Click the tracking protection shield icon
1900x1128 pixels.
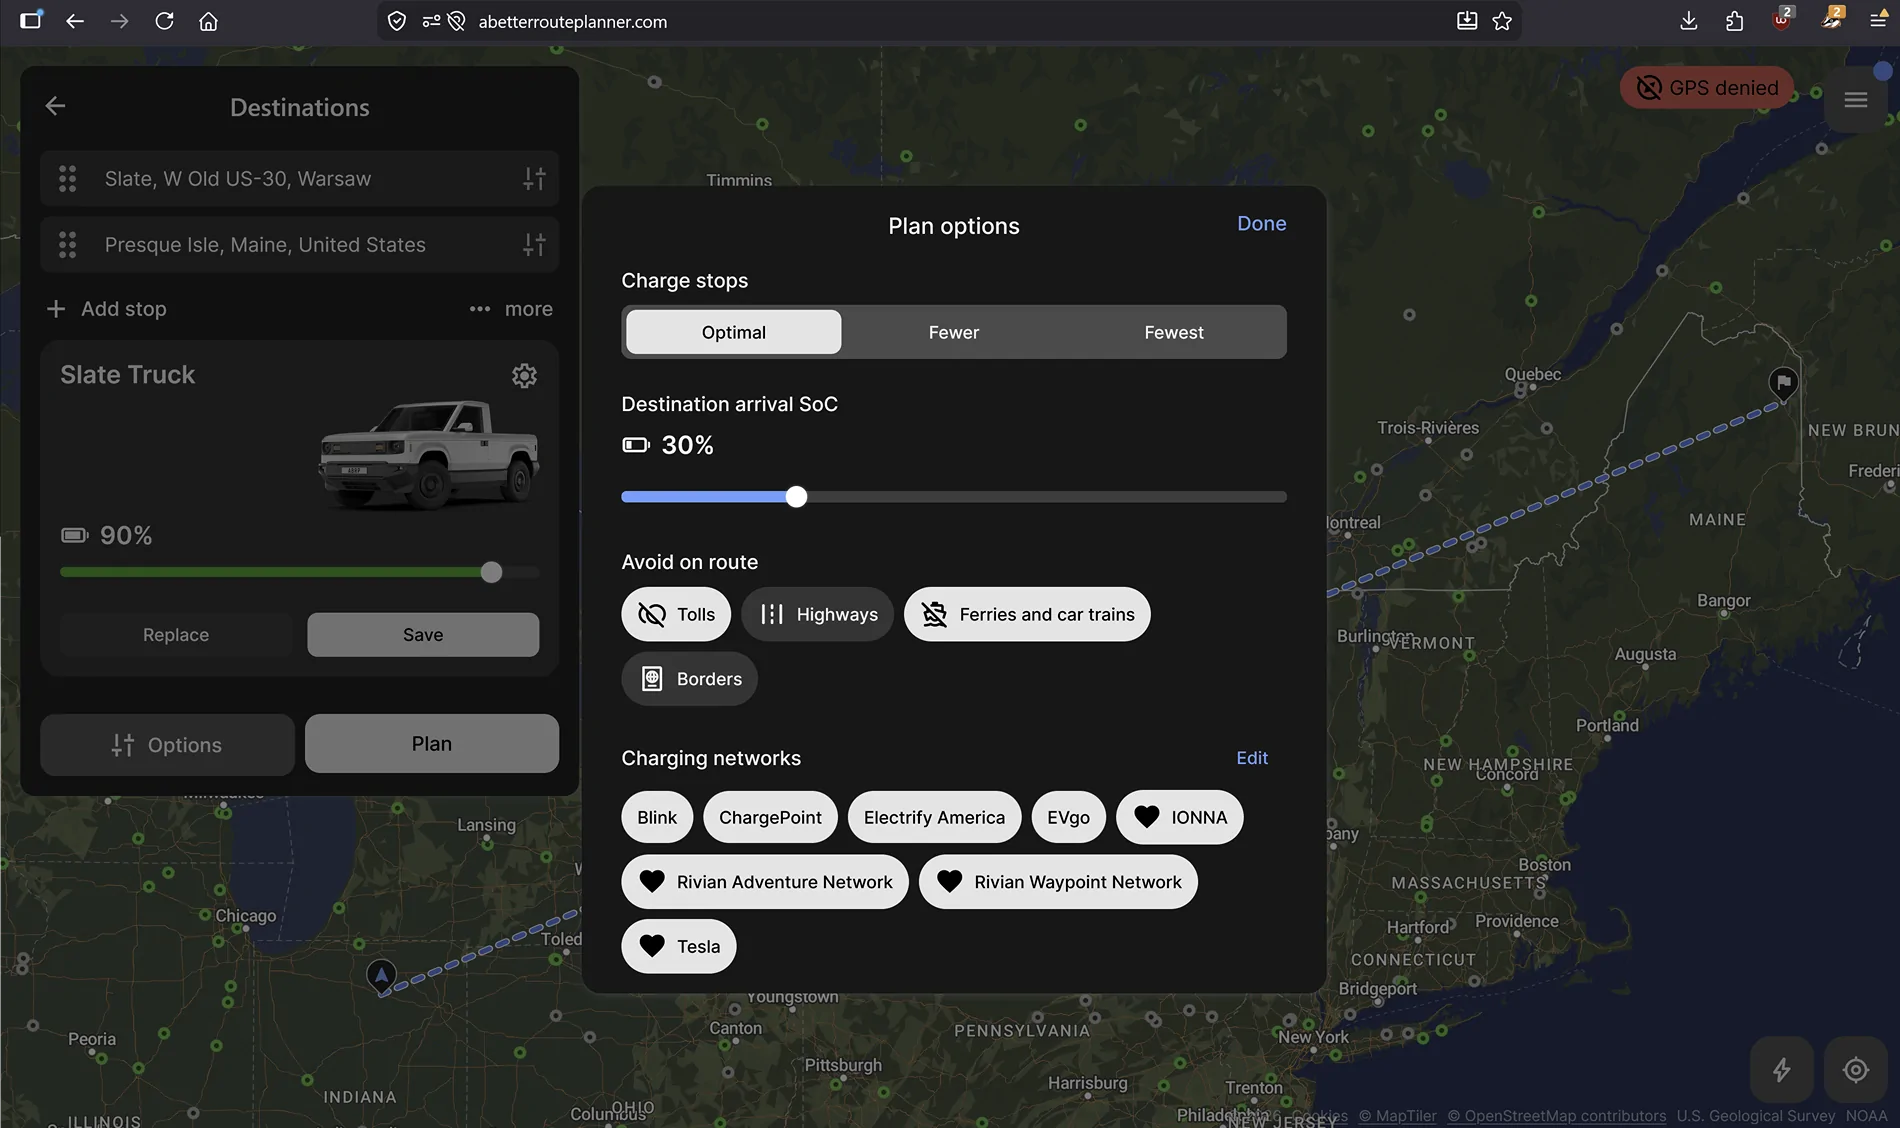coord(397,21)
